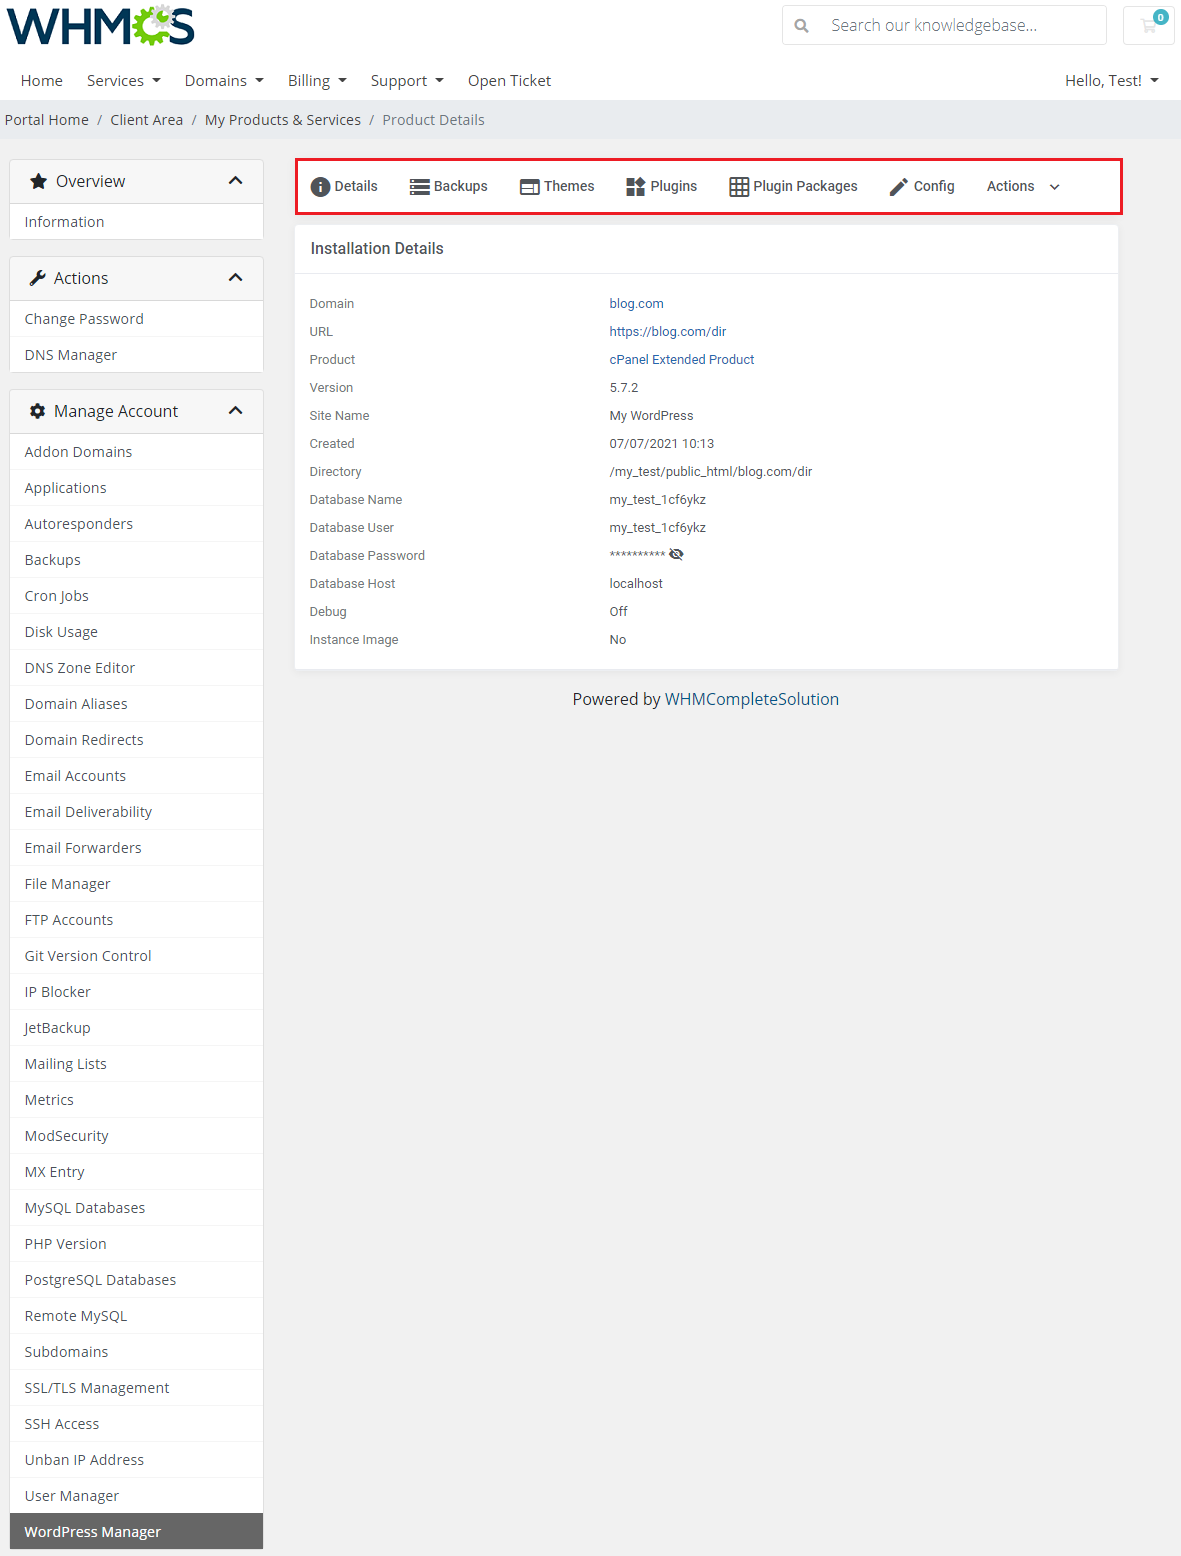Switch to the Plugin Packages tab
1181x1556 pixels.
pos(793,186)
